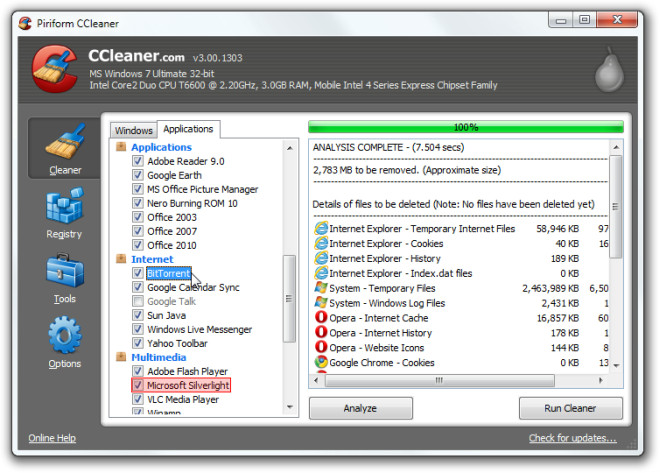Screen dimensions: 660x473
Task: Switch to the Applications tab
Action: [x=188, y=129]
